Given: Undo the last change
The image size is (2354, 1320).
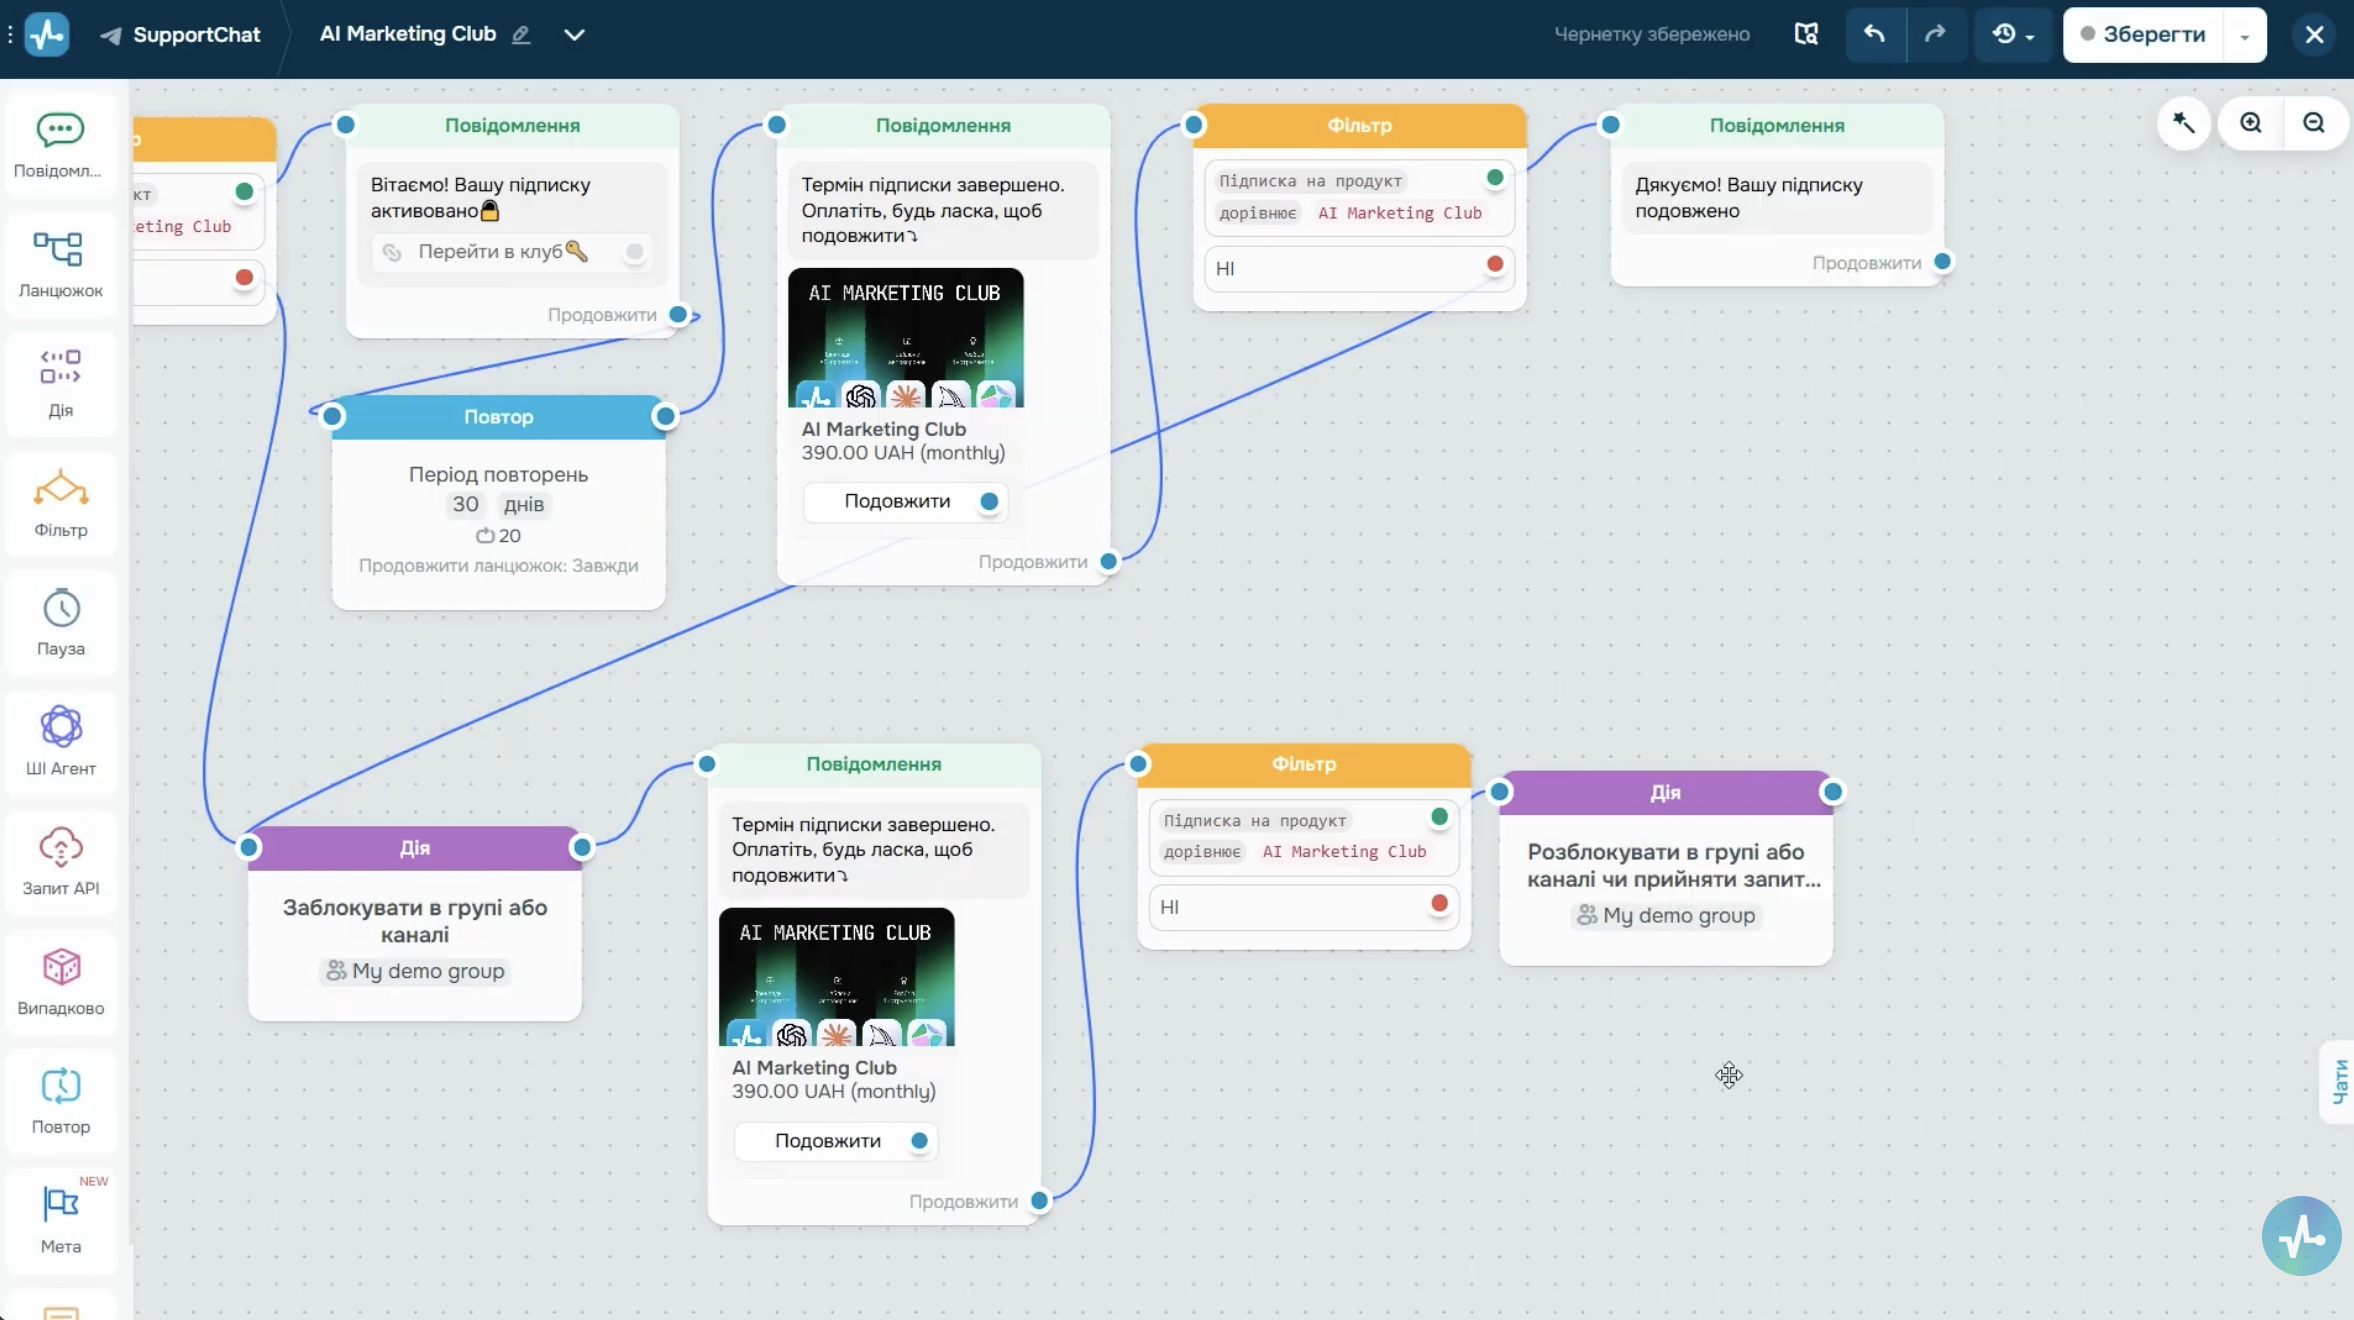Looking at the screenshot, I should click(x=1875, y=35).
